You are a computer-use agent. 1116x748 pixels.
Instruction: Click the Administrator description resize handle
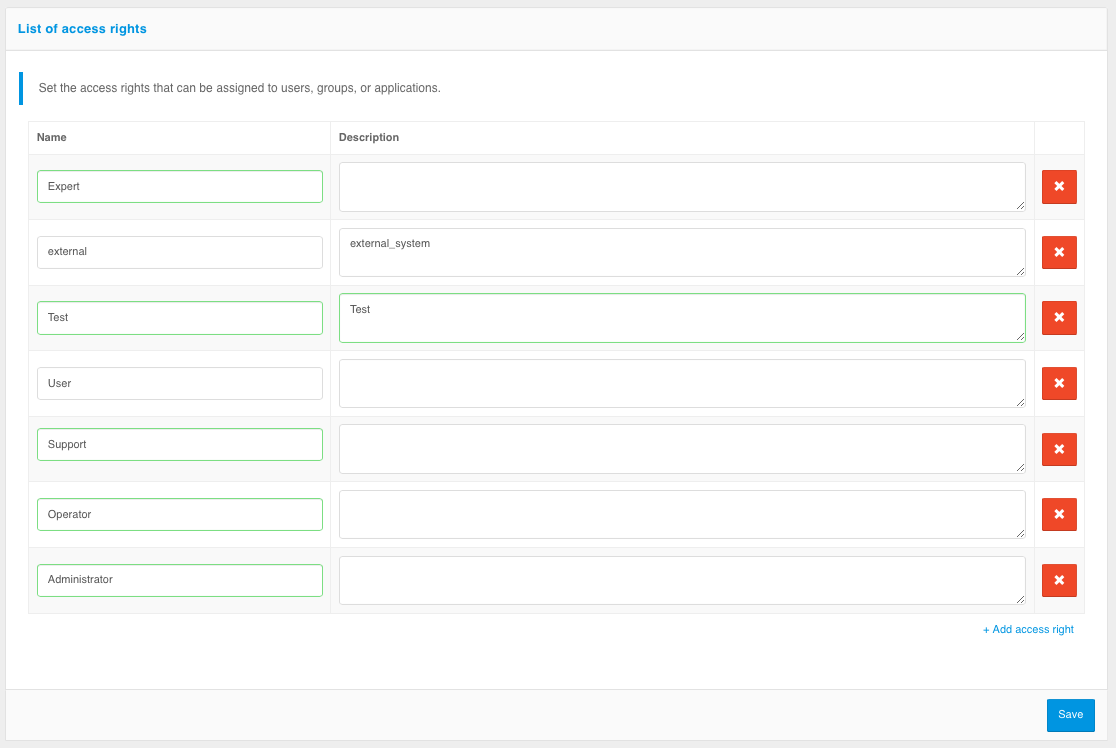pyautogui.click(x=1021, y=600)
